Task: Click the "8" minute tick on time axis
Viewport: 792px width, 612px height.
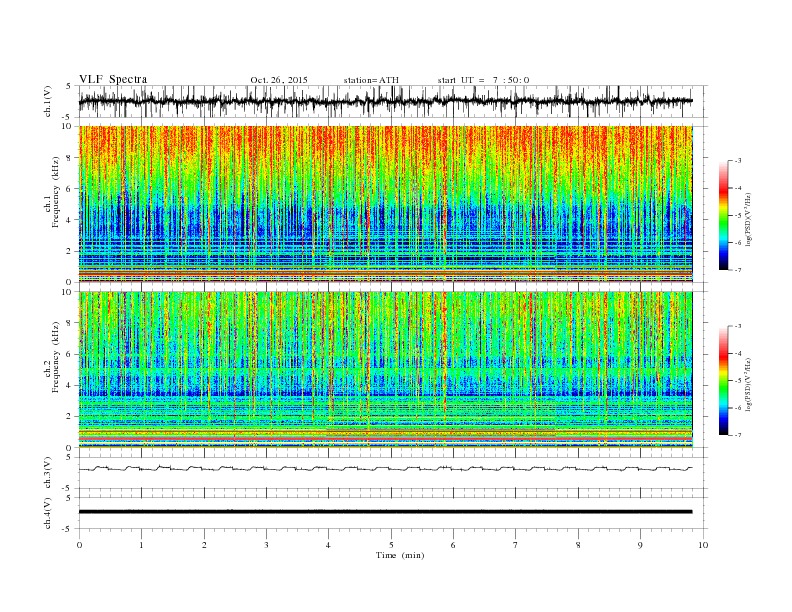Action: point(578,545)
